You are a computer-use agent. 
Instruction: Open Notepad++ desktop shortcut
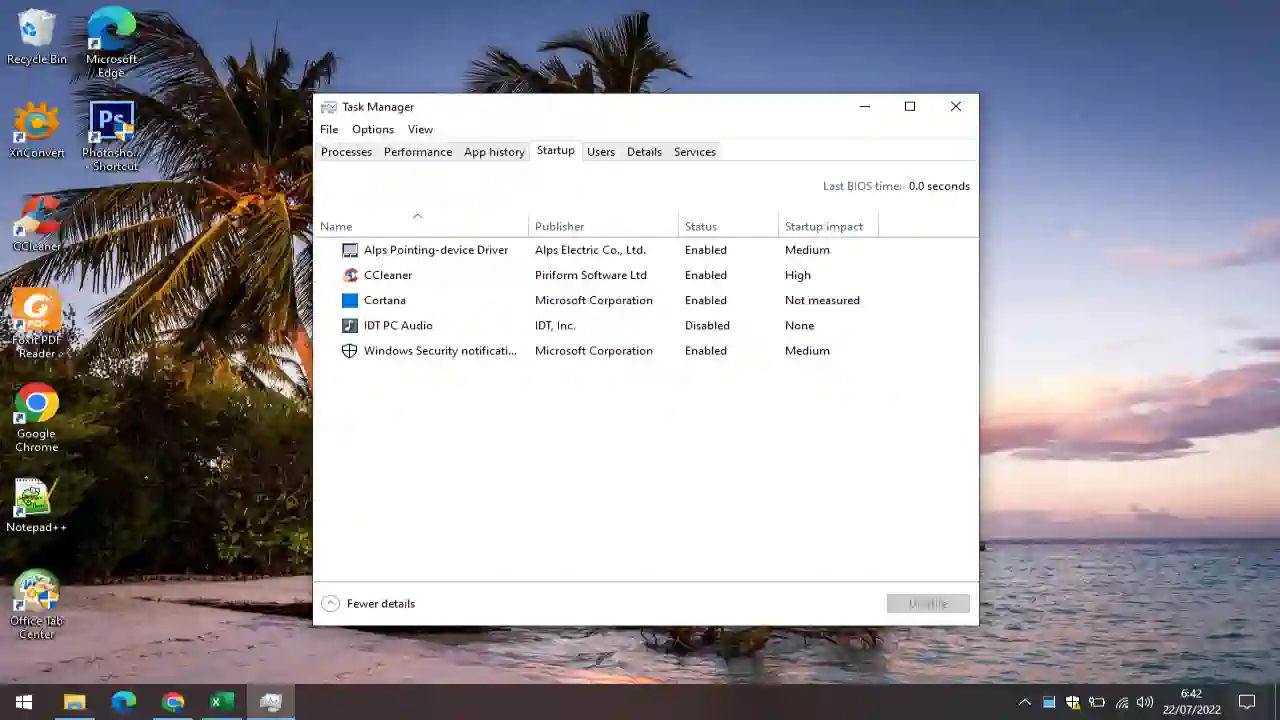click(36, 506)
